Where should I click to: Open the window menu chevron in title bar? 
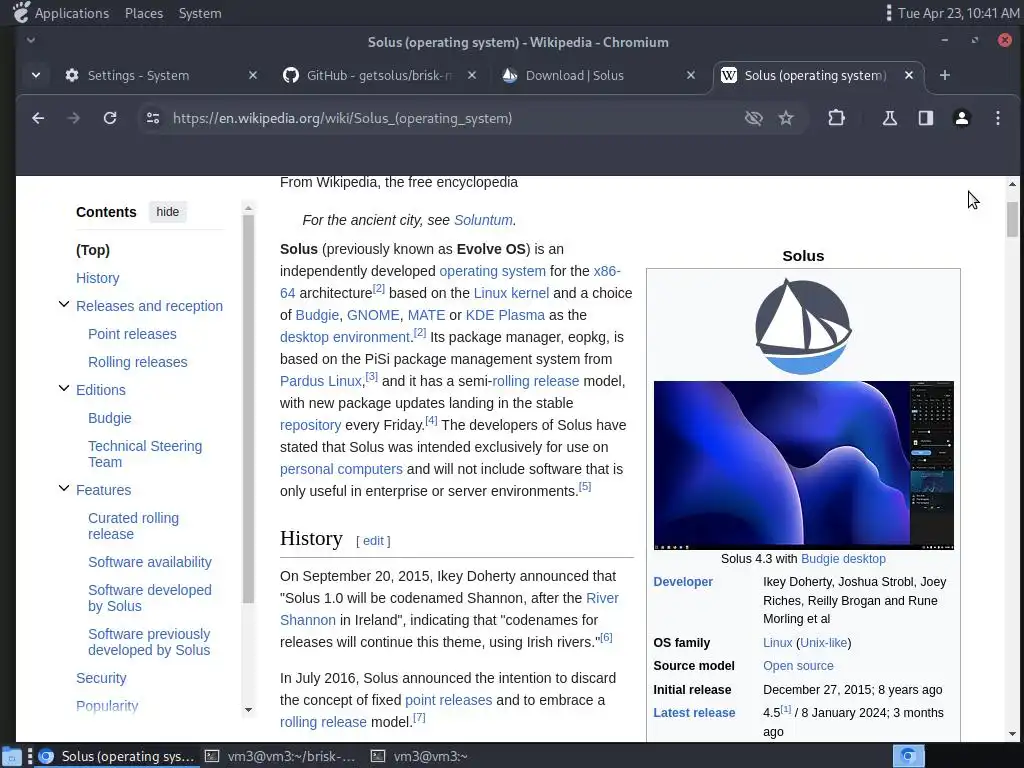(31, 40)
